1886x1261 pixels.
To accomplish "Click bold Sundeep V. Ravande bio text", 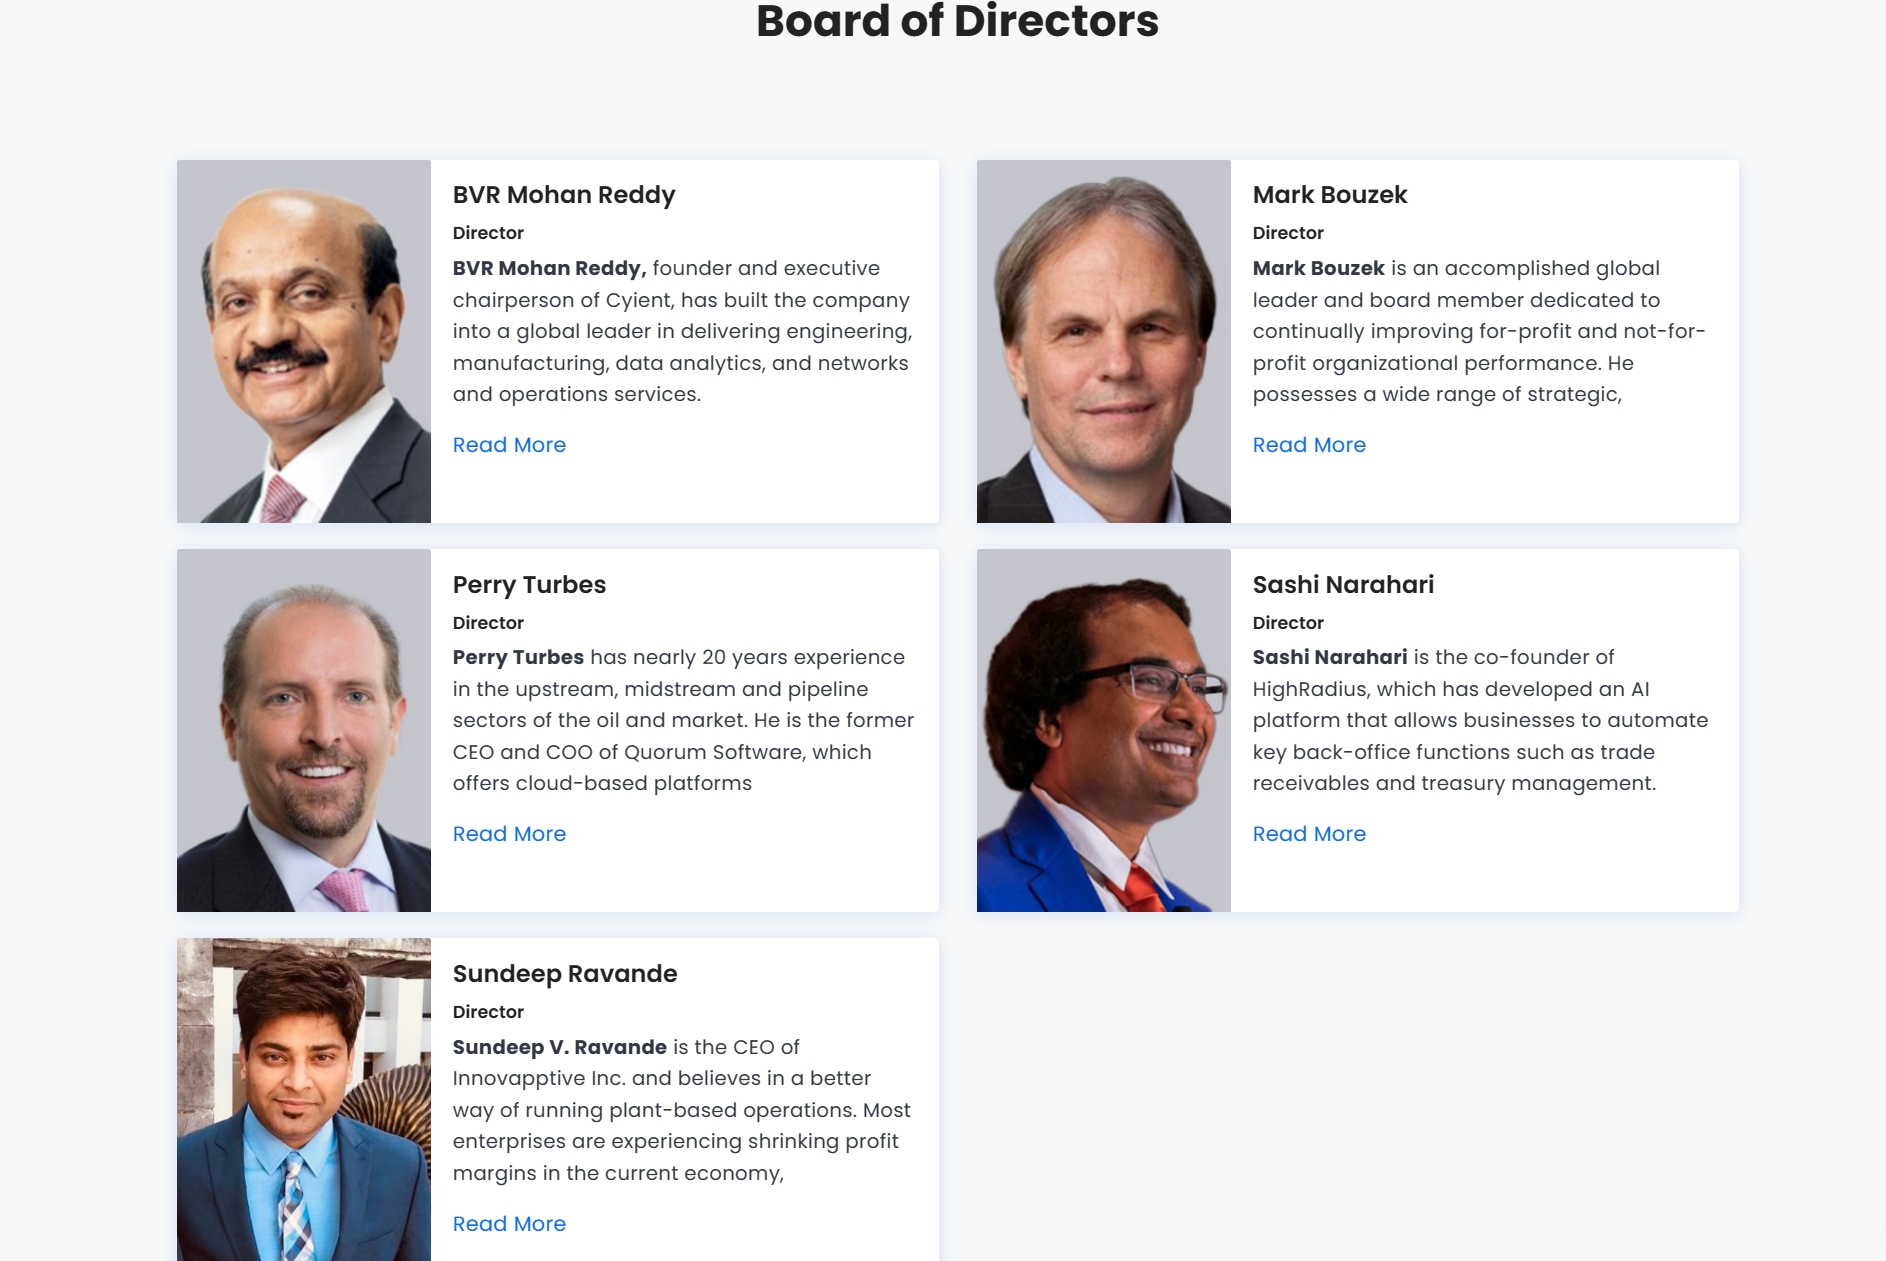I will [x=559, y=1047].
